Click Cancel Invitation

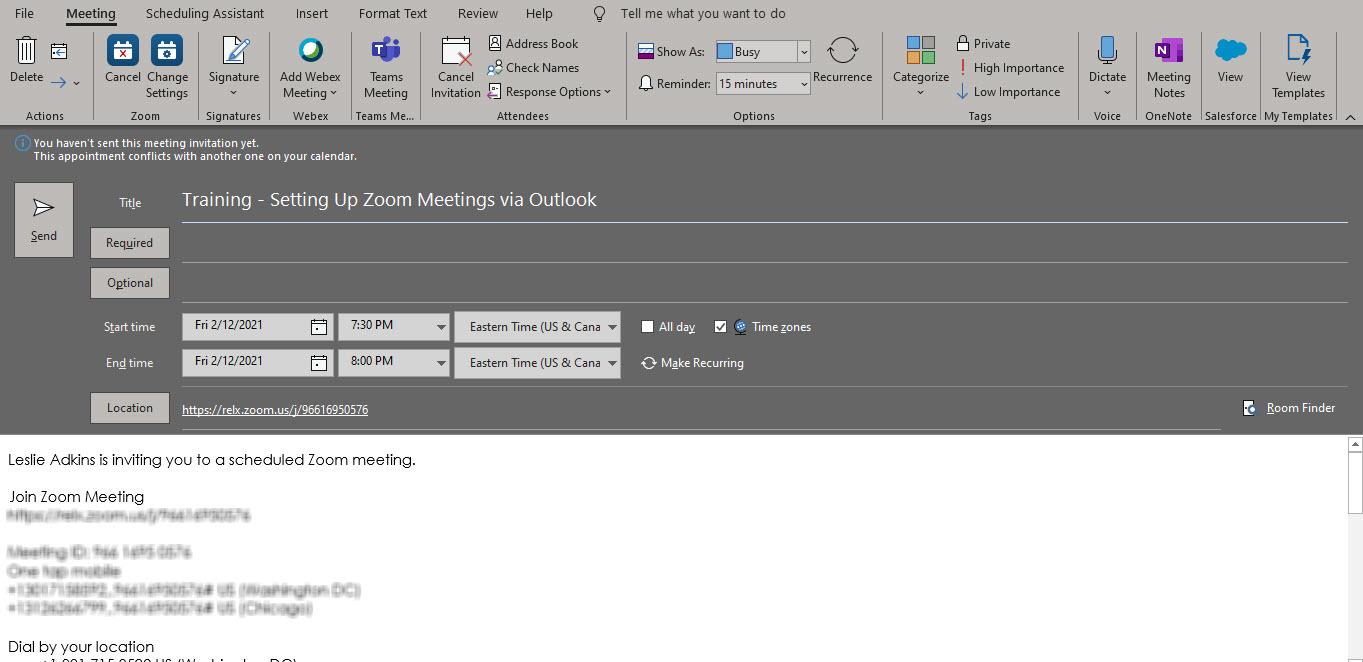pyautogui.click(x=456, y=67)
